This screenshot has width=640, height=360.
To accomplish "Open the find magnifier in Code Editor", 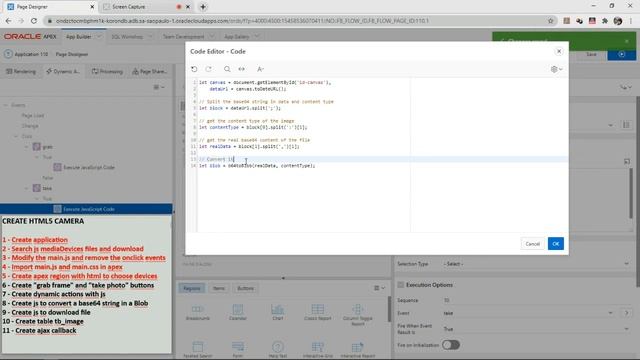I will [227, 69].
